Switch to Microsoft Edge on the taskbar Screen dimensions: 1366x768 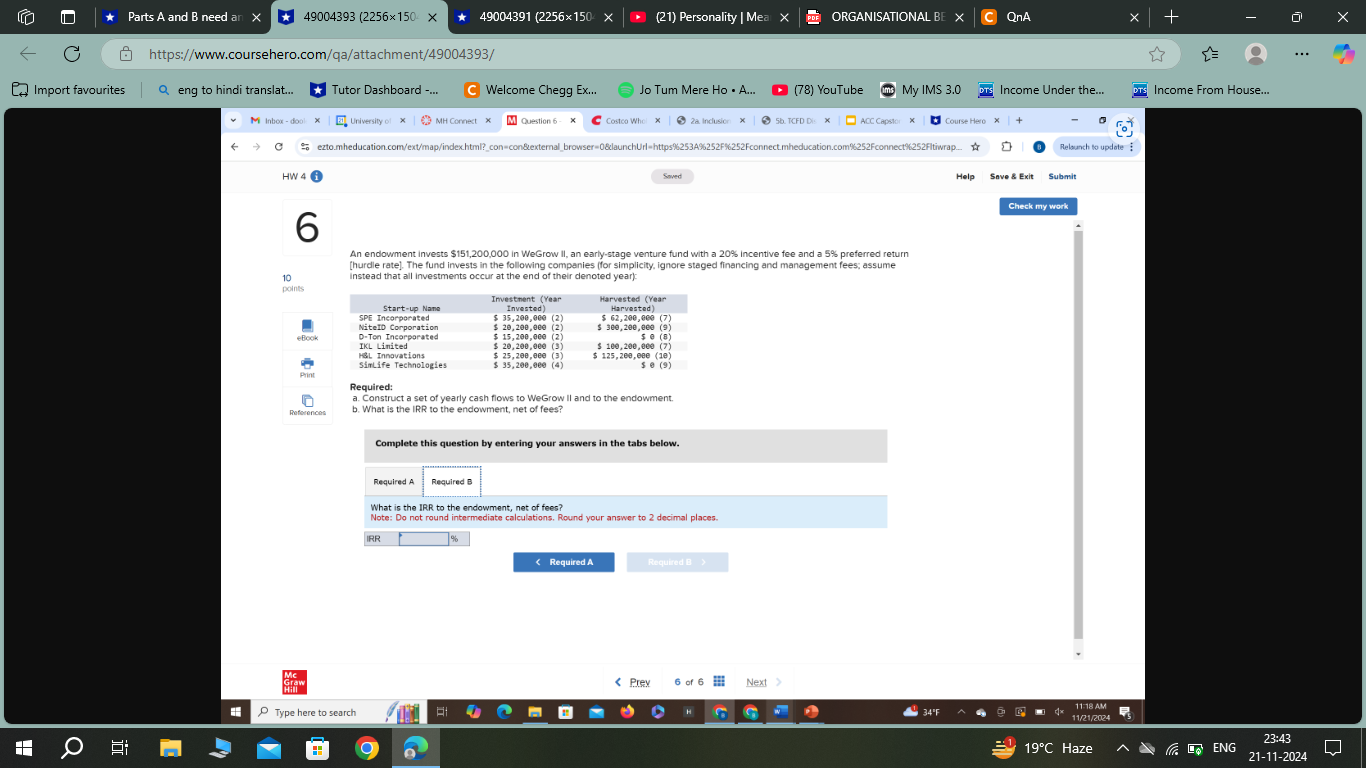416,748
